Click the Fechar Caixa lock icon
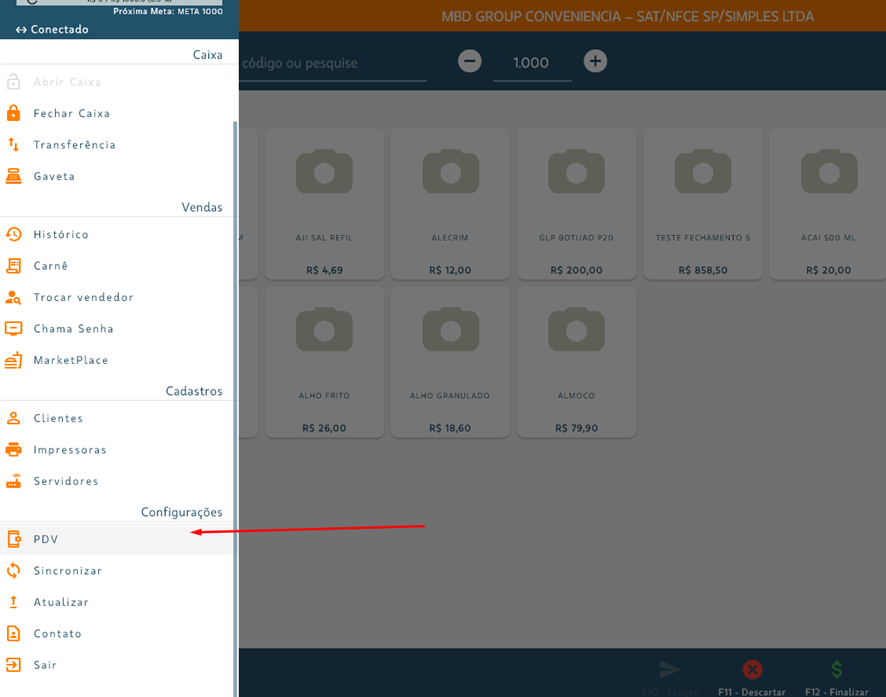886x697 pixels. pyautogui.click(x=14, y=113)
